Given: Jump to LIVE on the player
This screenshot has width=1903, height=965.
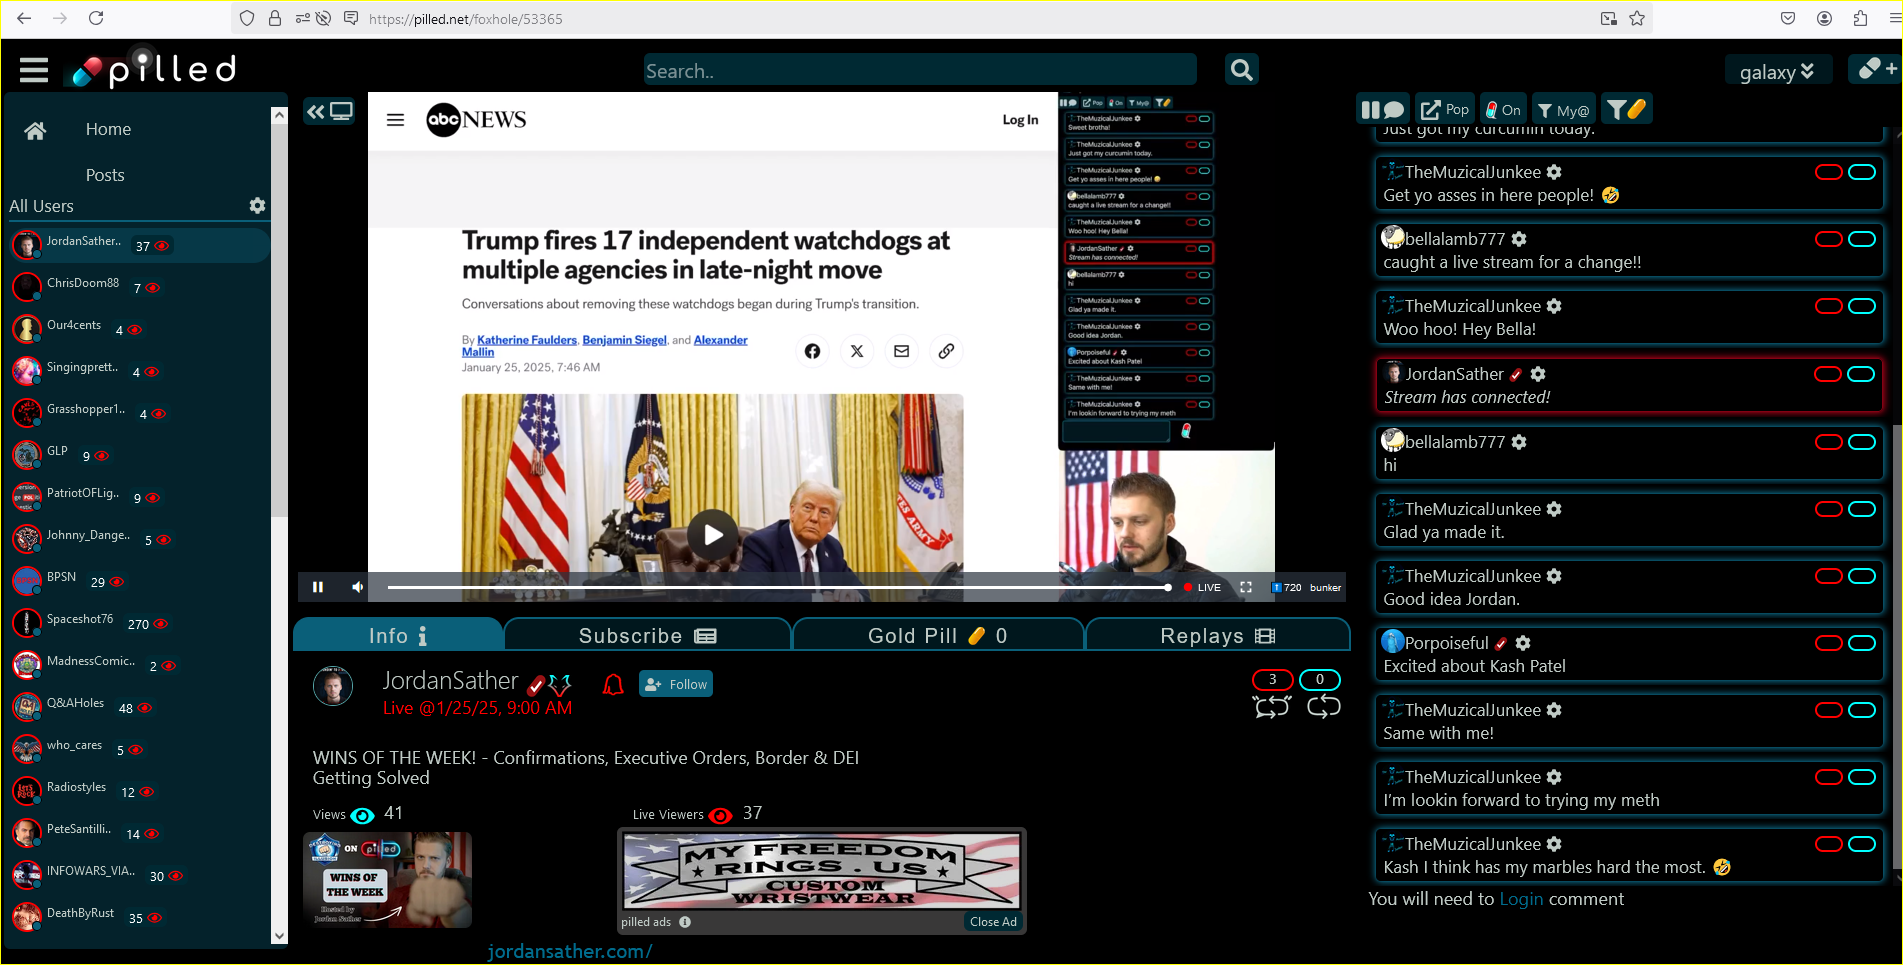Looking at the screenshot, I should click(x=1202, y=587).
